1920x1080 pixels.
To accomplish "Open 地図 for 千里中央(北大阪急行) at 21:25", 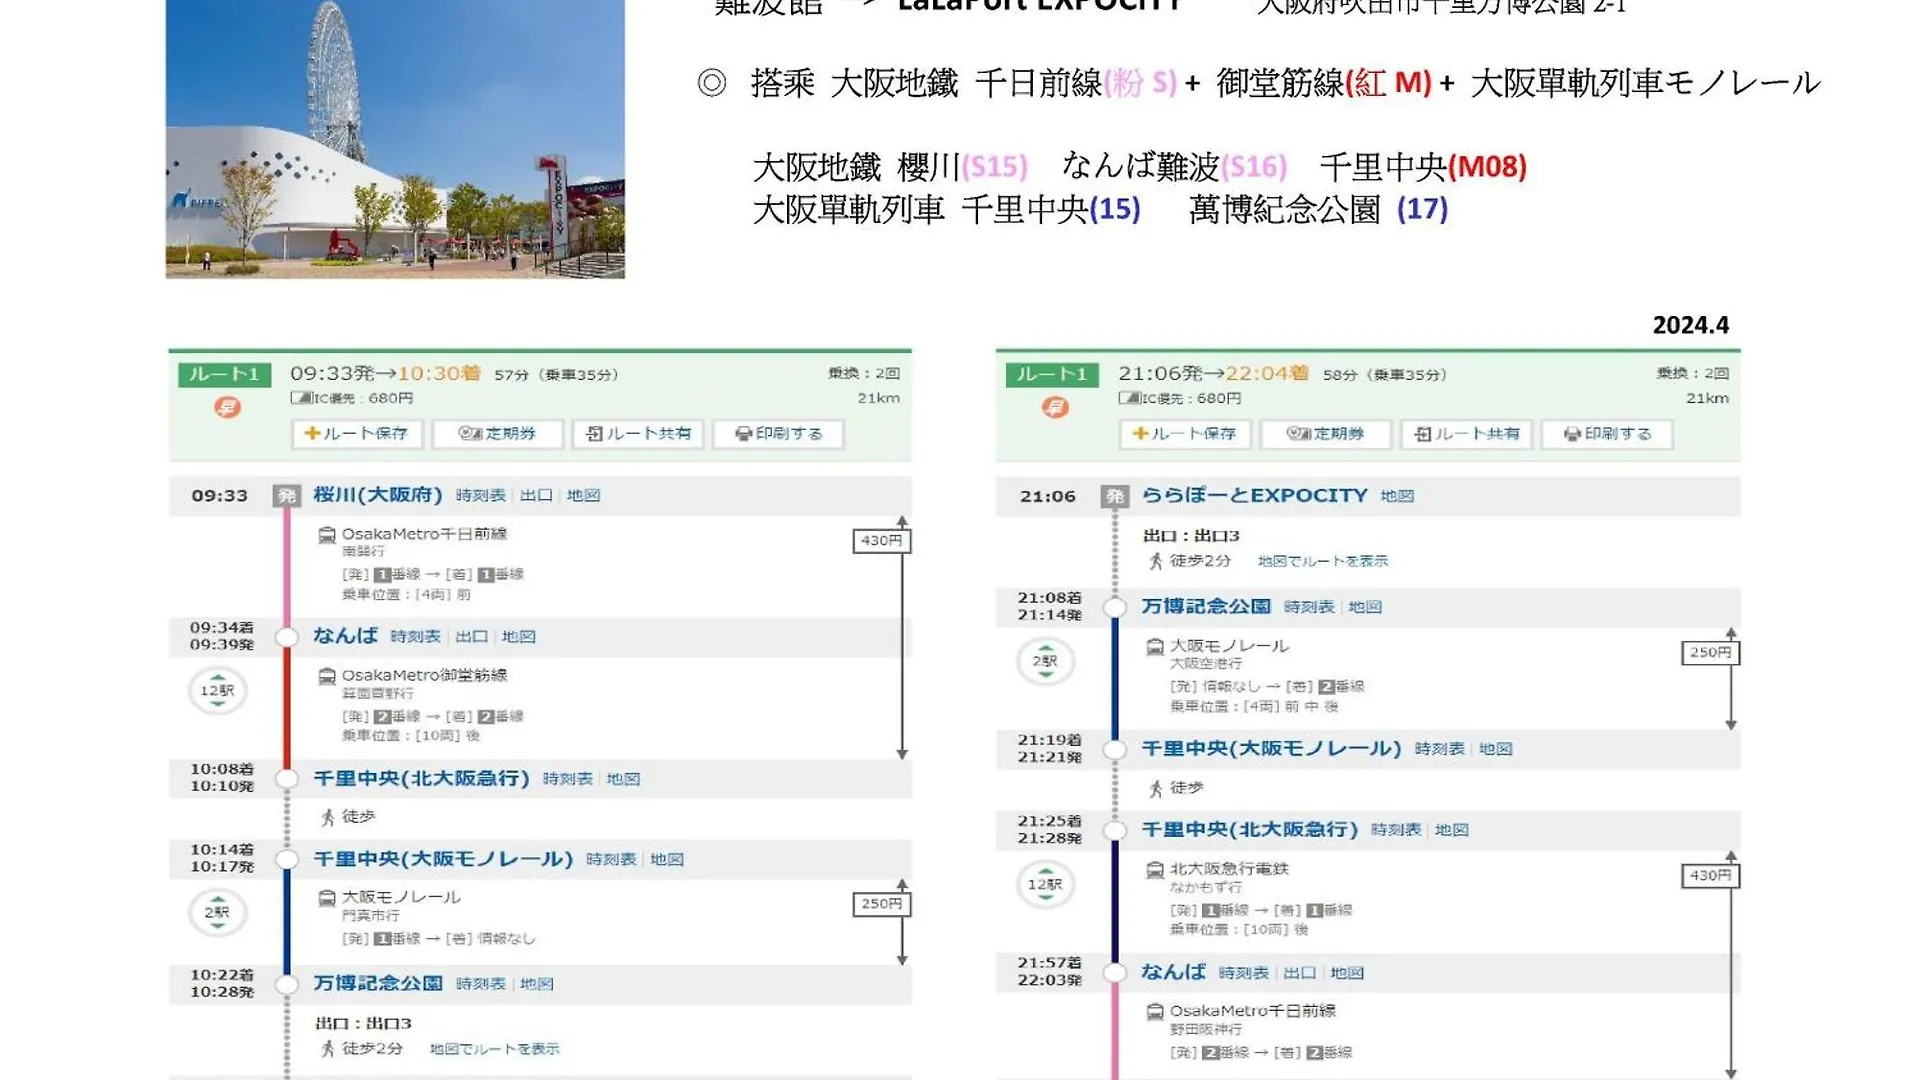I will point(1451,830).
